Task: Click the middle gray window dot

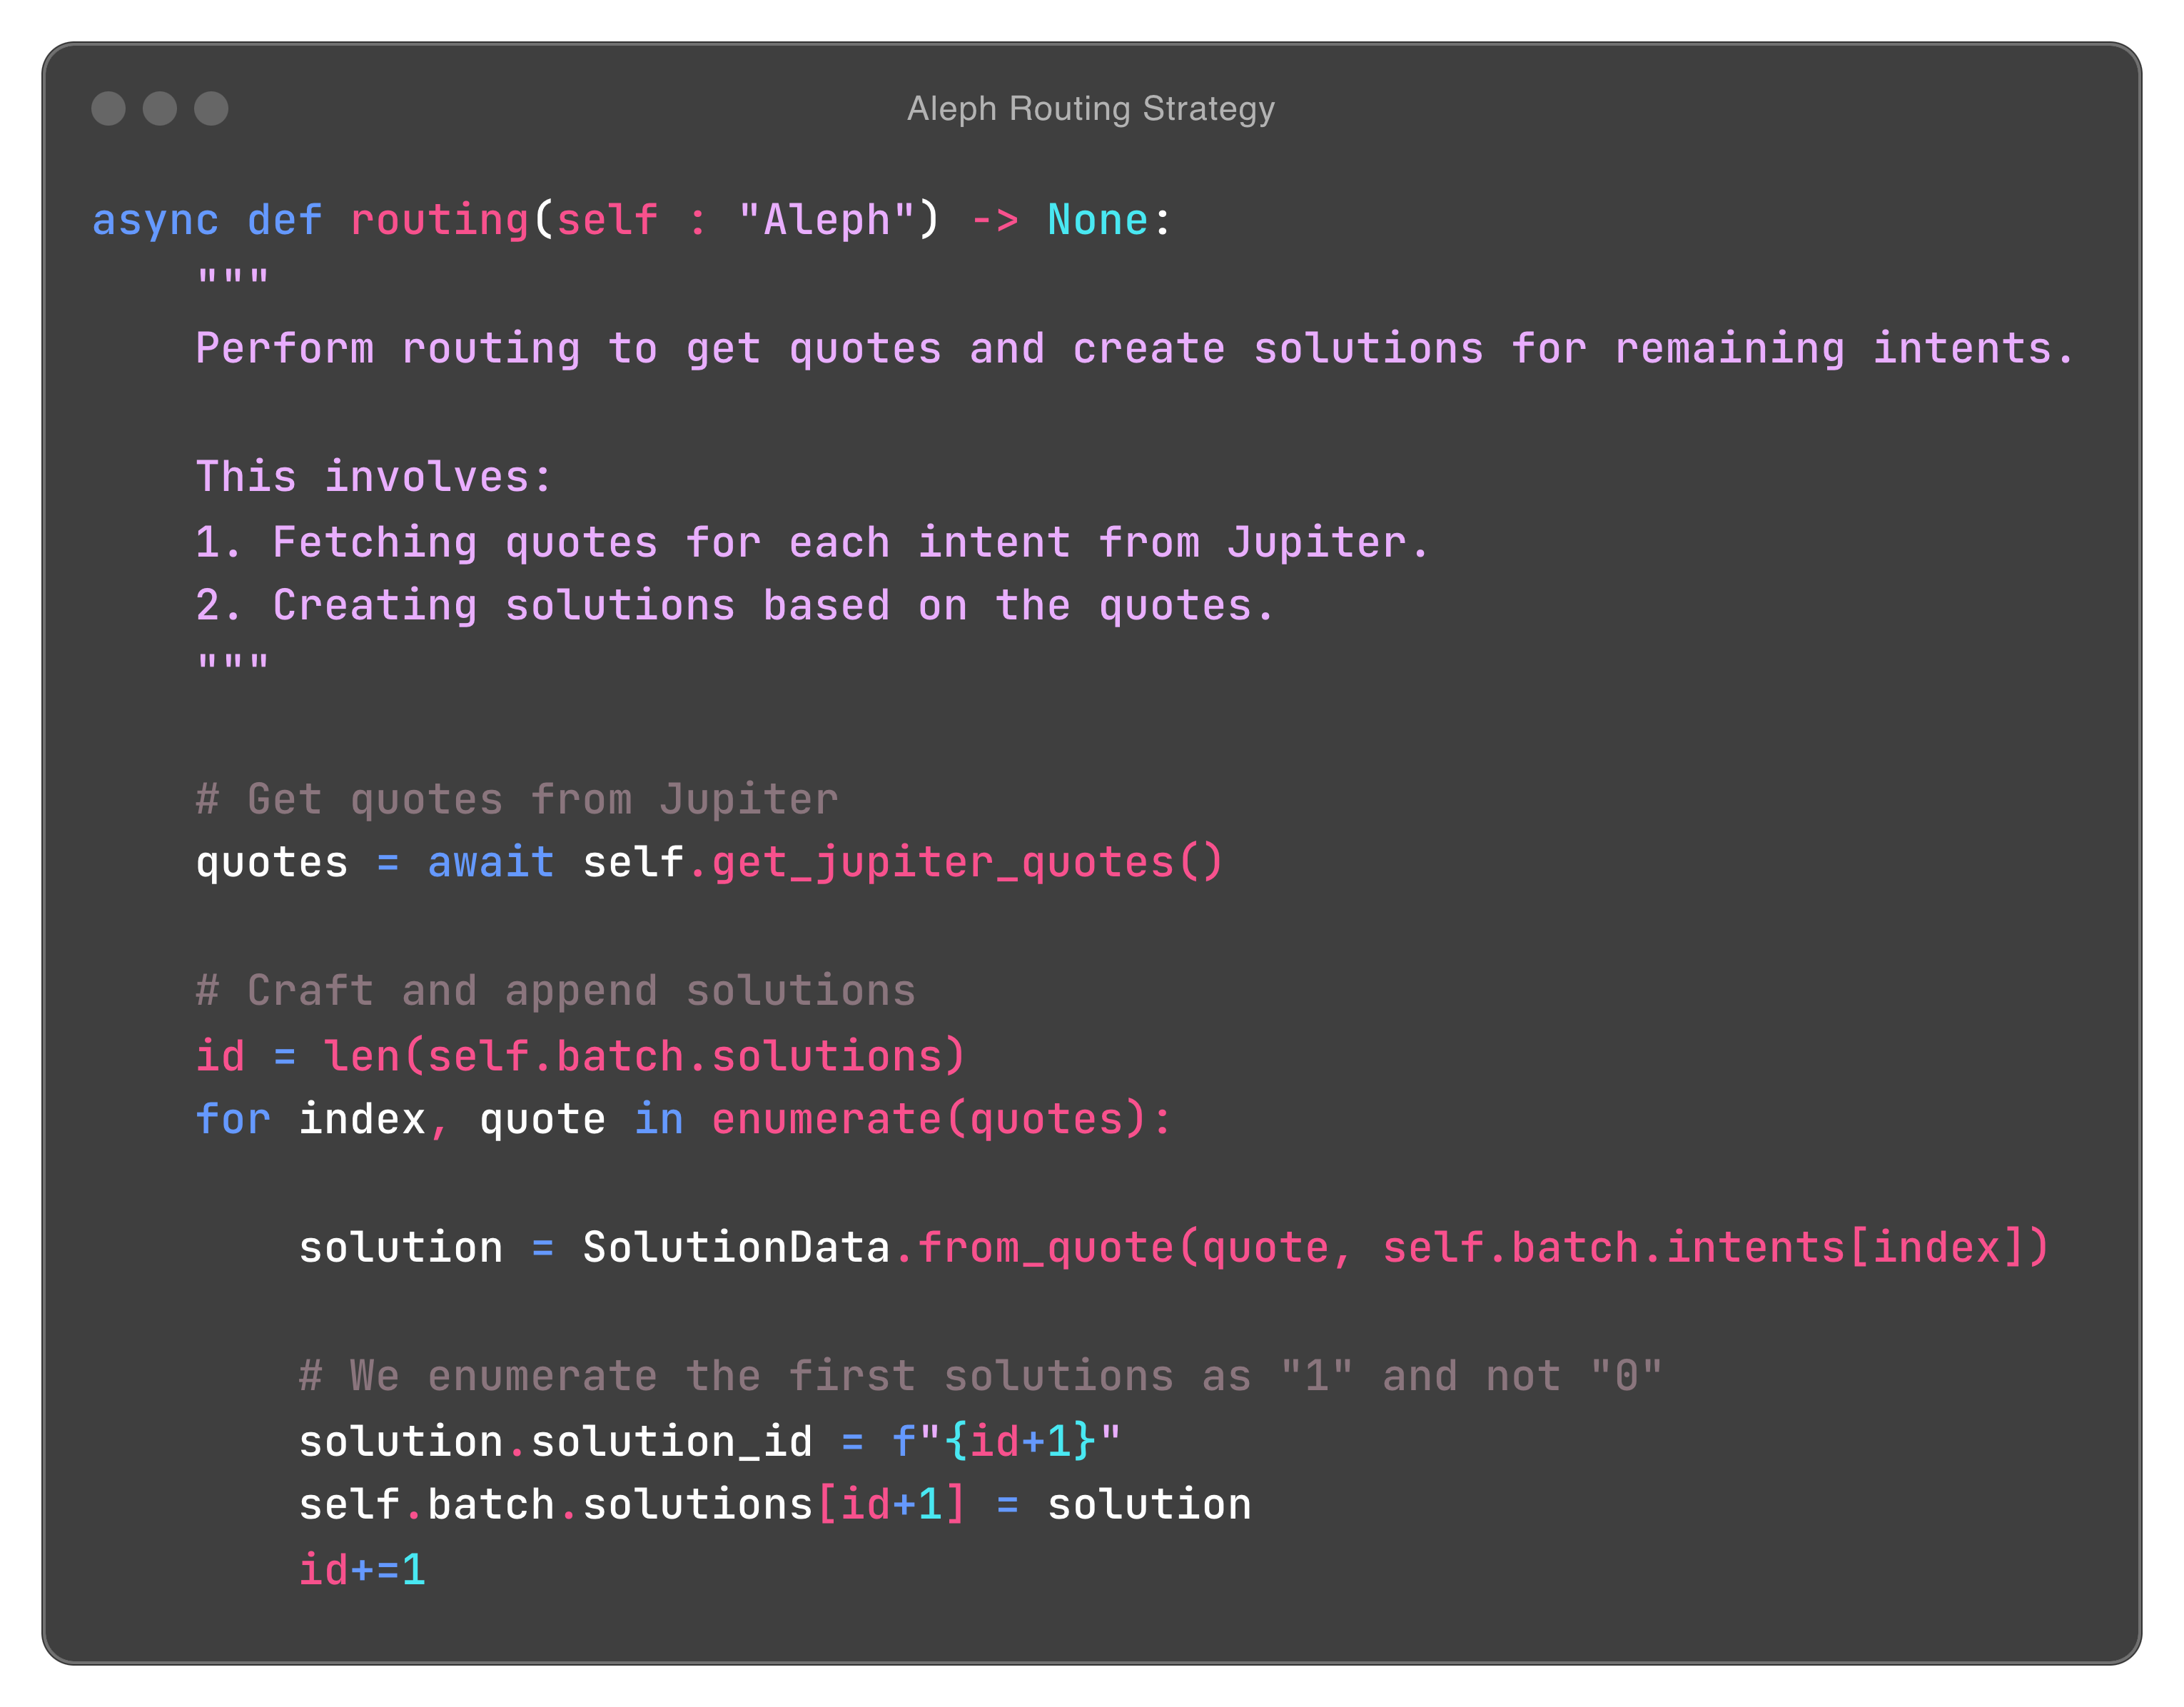Action: point(160,108)
